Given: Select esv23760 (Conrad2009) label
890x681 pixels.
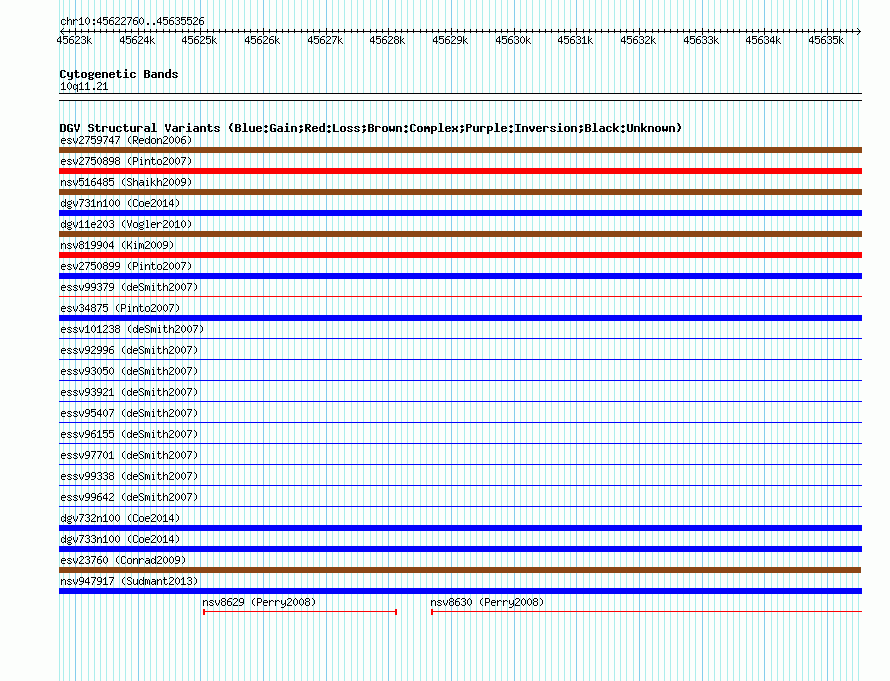Looking at the screenshot, I should (123, 560).
